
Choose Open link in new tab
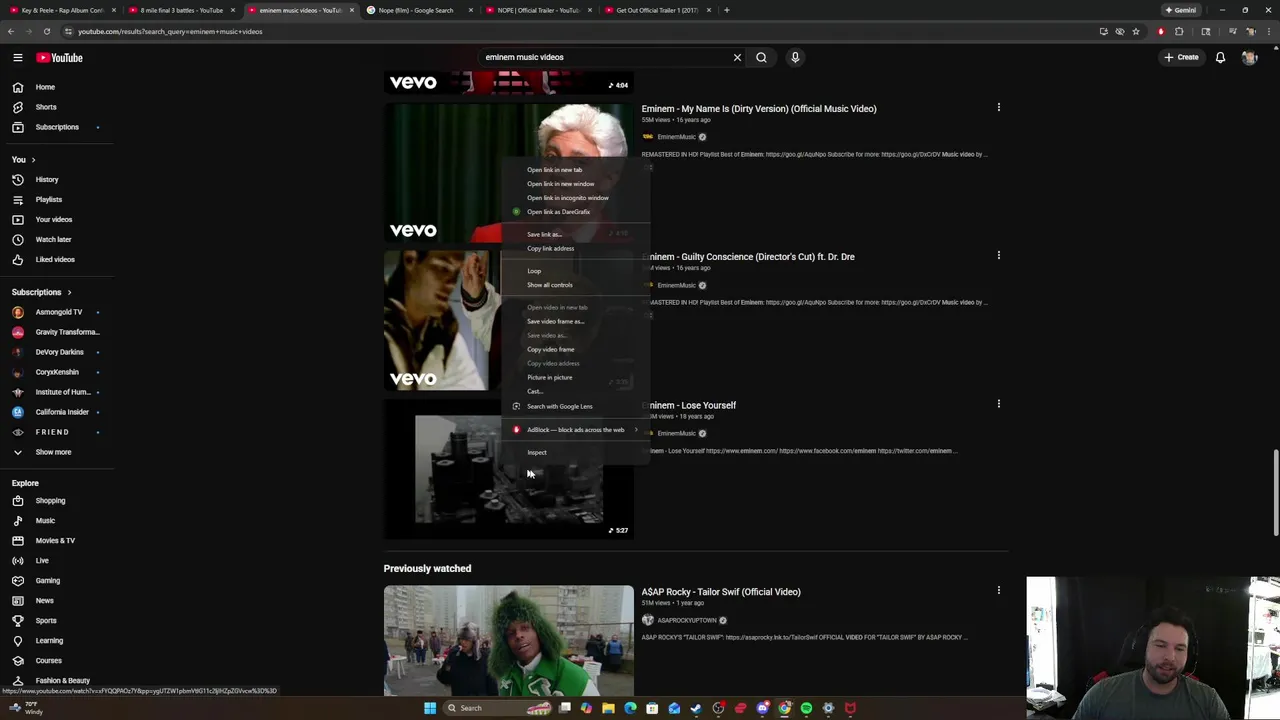tap(576, 170)
